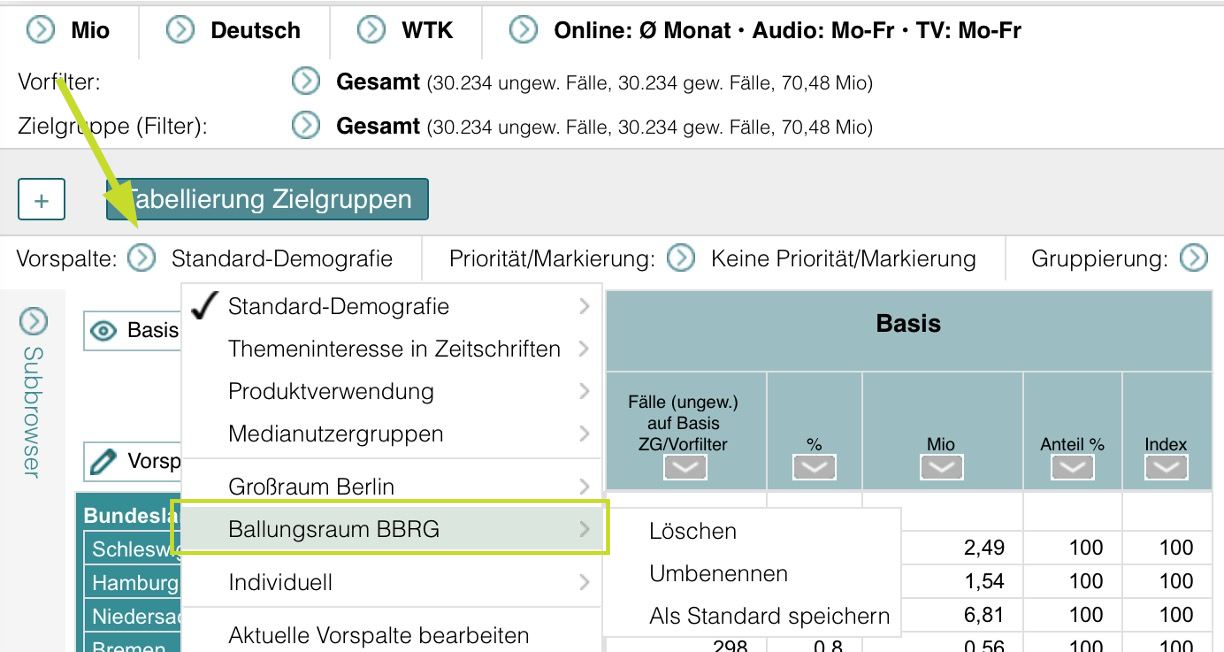Open the Vorfilter Gesamt selector icon
This screenshot has width=1224, height=652.
click(x=306, y=82)
